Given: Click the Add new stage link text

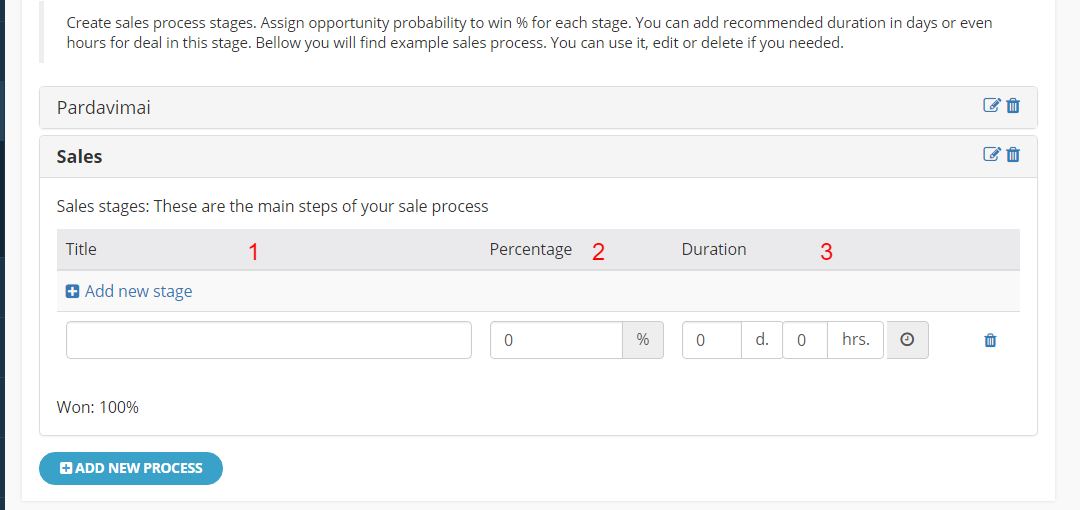Looking at the screenshot, I should [x=138, y=292].
